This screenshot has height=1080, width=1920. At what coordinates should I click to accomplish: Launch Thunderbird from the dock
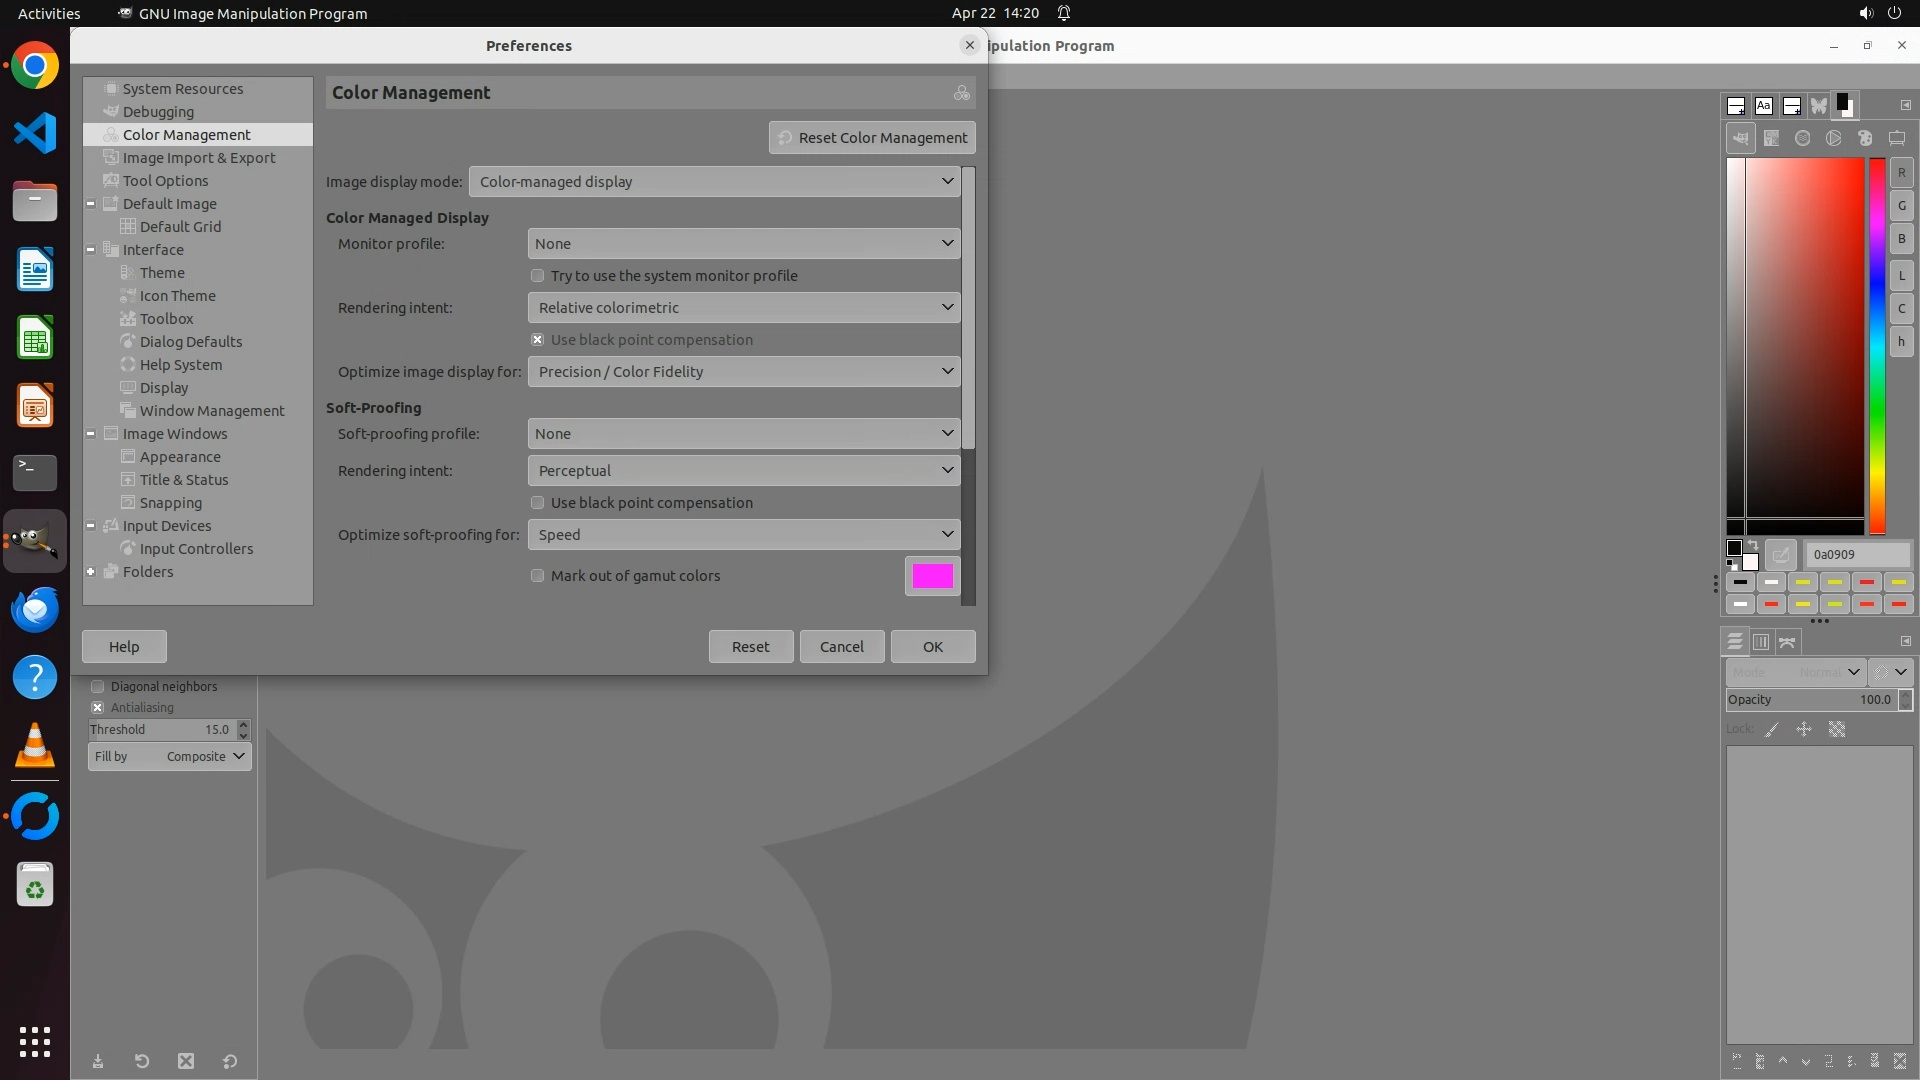[35, 609]
